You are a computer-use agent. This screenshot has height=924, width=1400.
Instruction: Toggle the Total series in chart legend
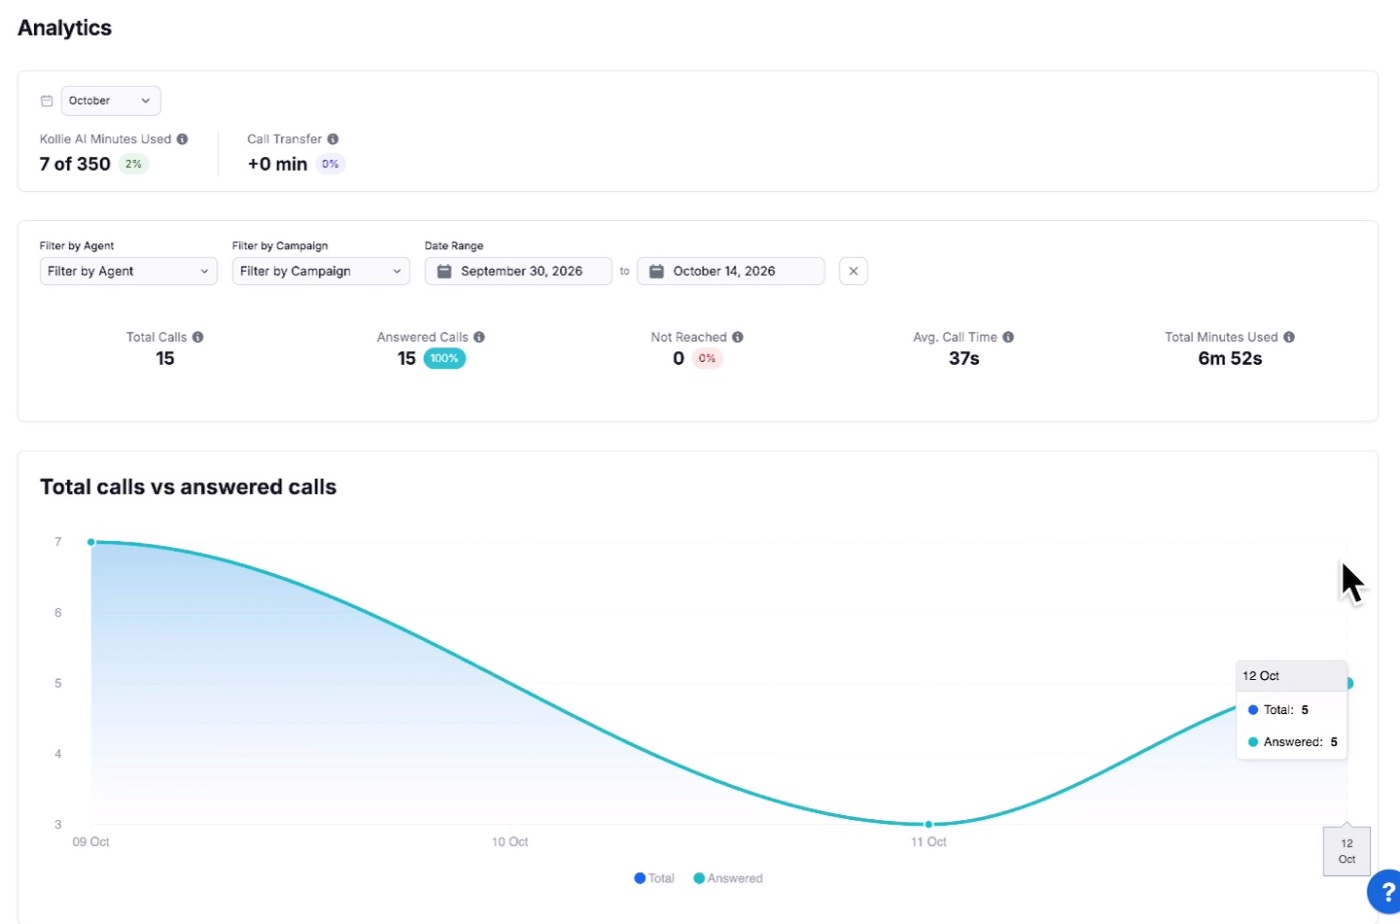654,878
